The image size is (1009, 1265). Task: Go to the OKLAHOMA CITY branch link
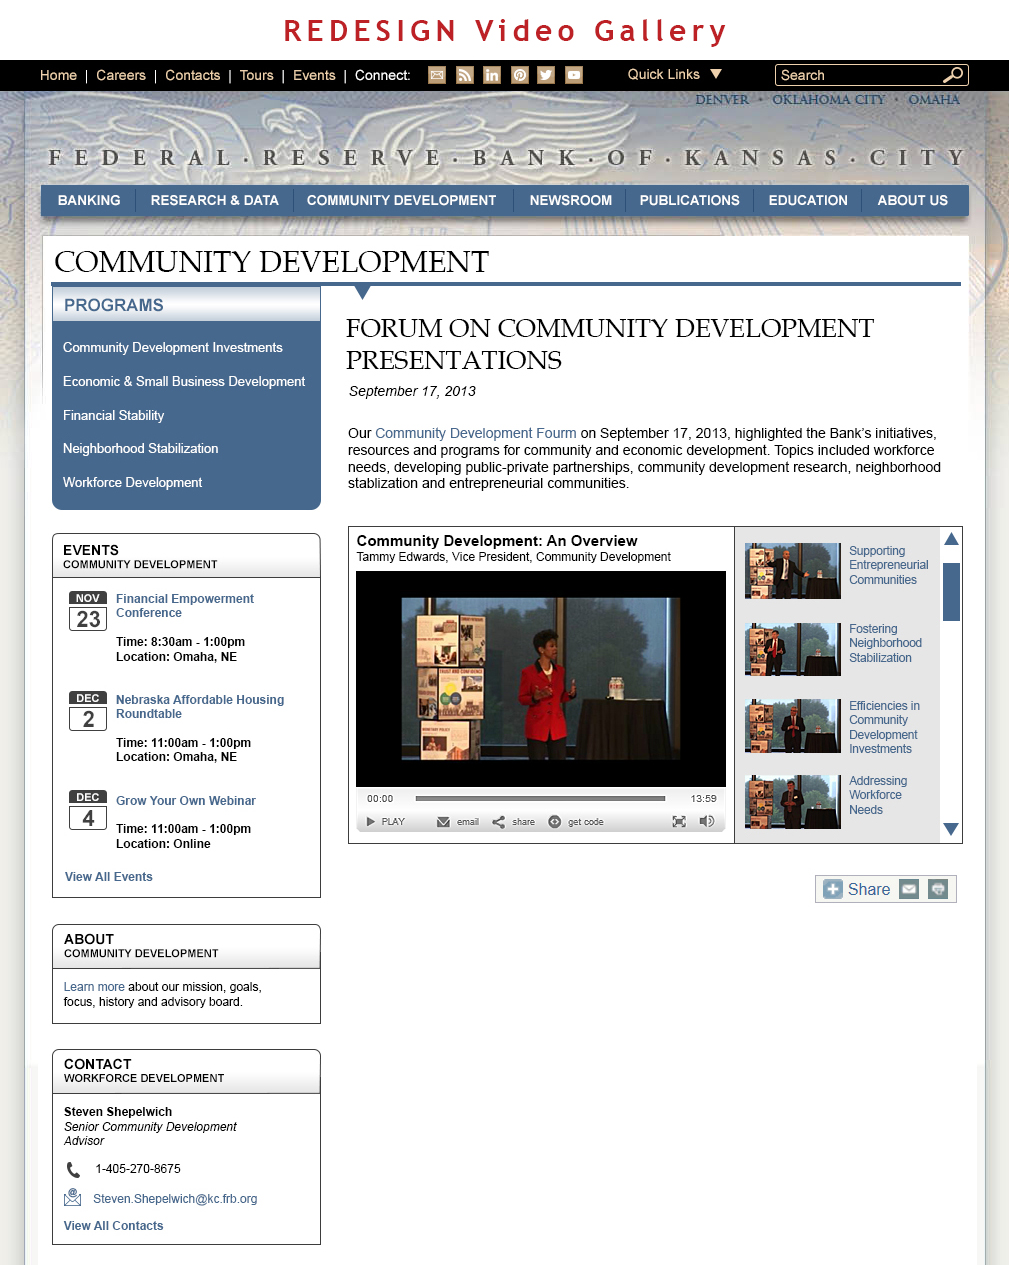[829, 100]
